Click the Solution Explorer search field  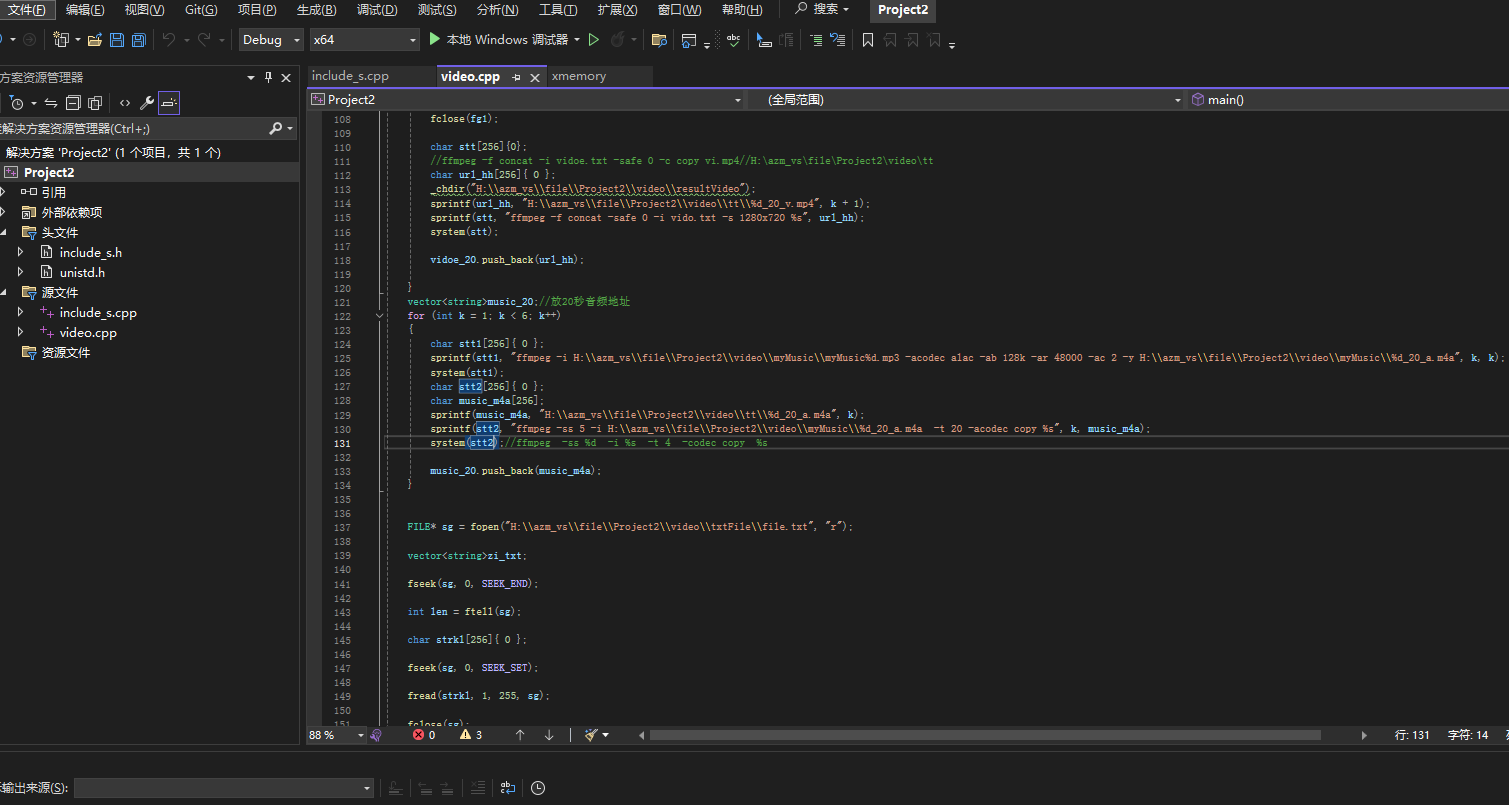click(135, 129)
